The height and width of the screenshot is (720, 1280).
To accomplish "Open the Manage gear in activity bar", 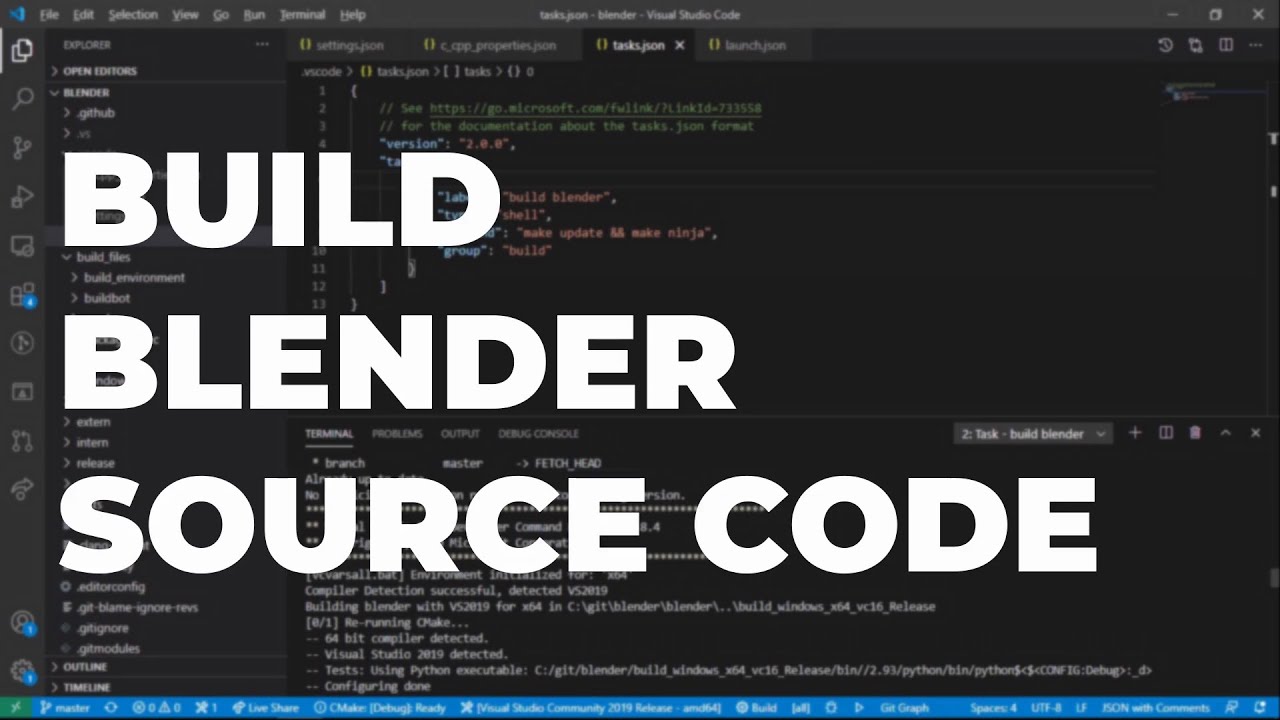I will click(x=22, y=671).
